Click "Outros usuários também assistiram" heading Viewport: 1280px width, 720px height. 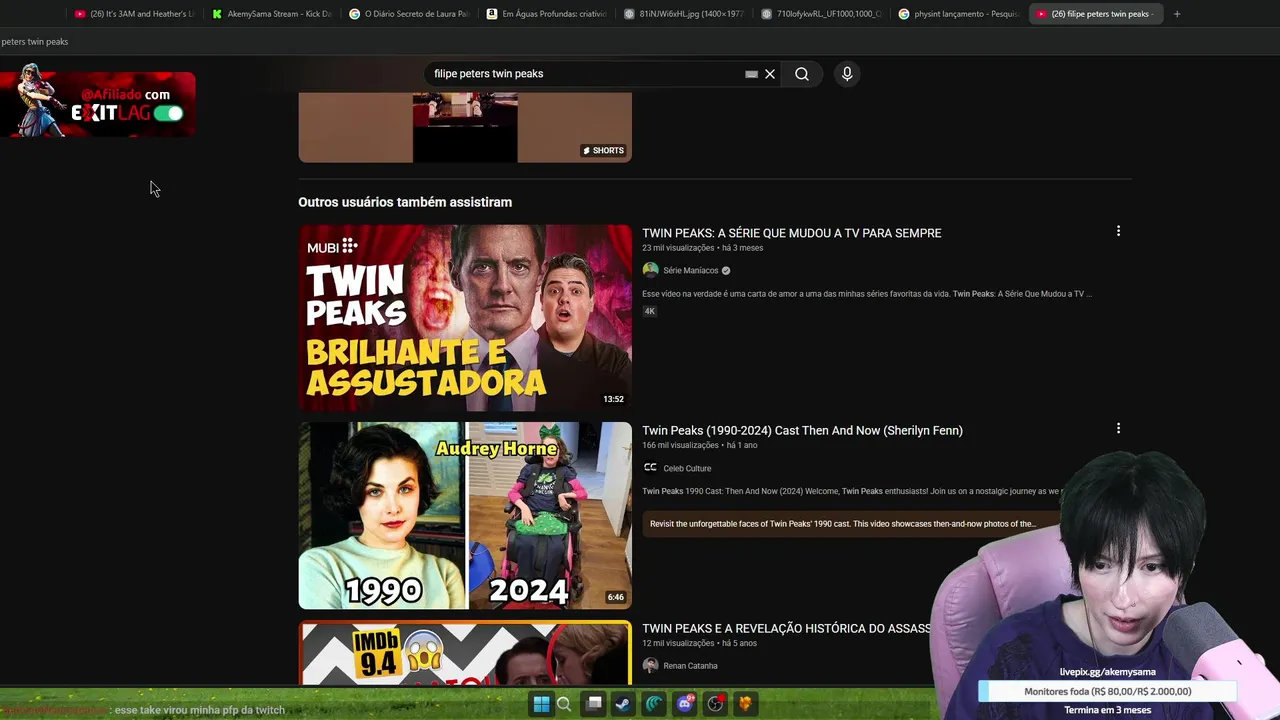[x=405, y=202]
